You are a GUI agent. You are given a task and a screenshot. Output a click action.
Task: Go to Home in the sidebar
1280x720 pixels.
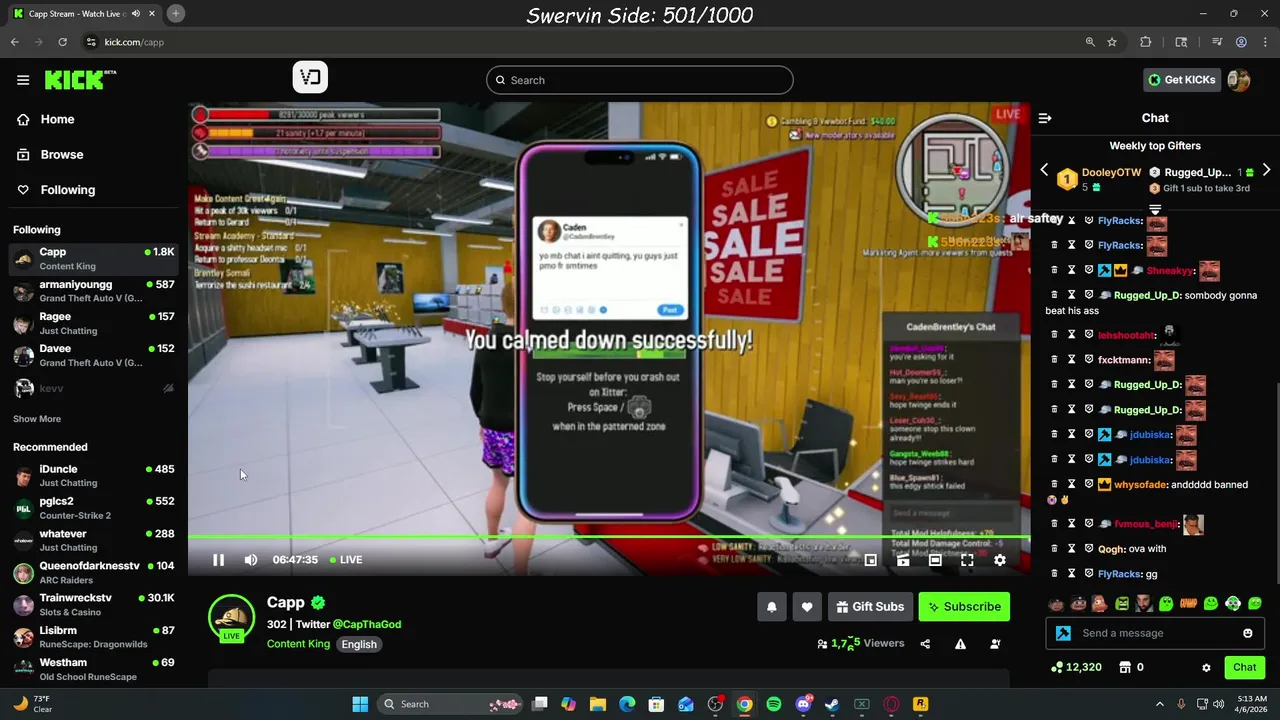[x=57, y=119]
